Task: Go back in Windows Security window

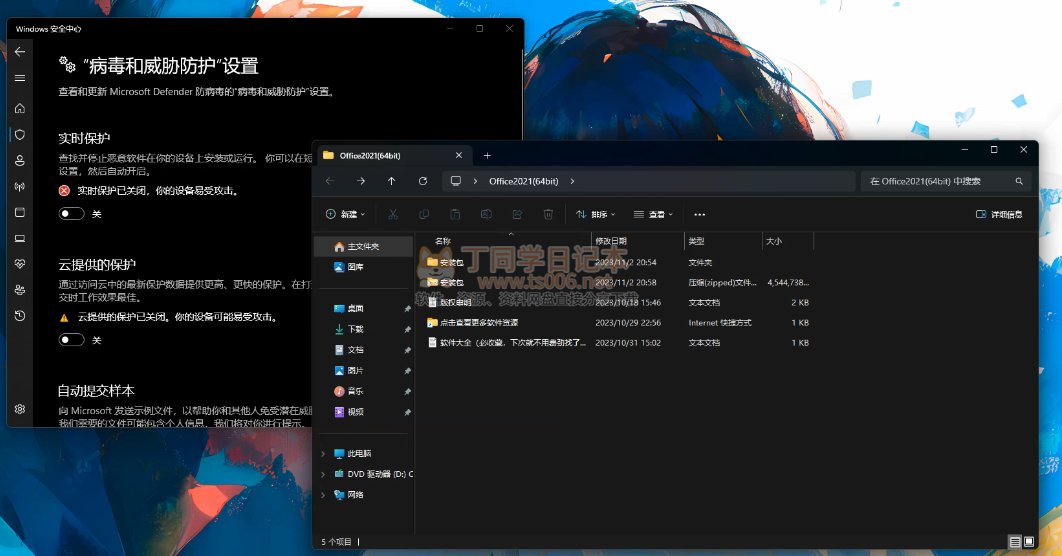Action: (20, 51)
